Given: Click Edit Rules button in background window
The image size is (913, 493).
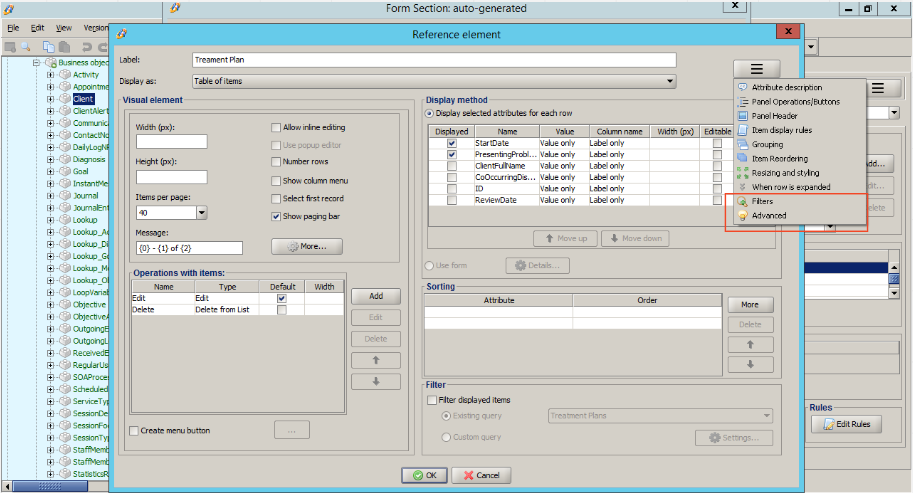Looking at the screenshot, I should click(x=846, y=424).
